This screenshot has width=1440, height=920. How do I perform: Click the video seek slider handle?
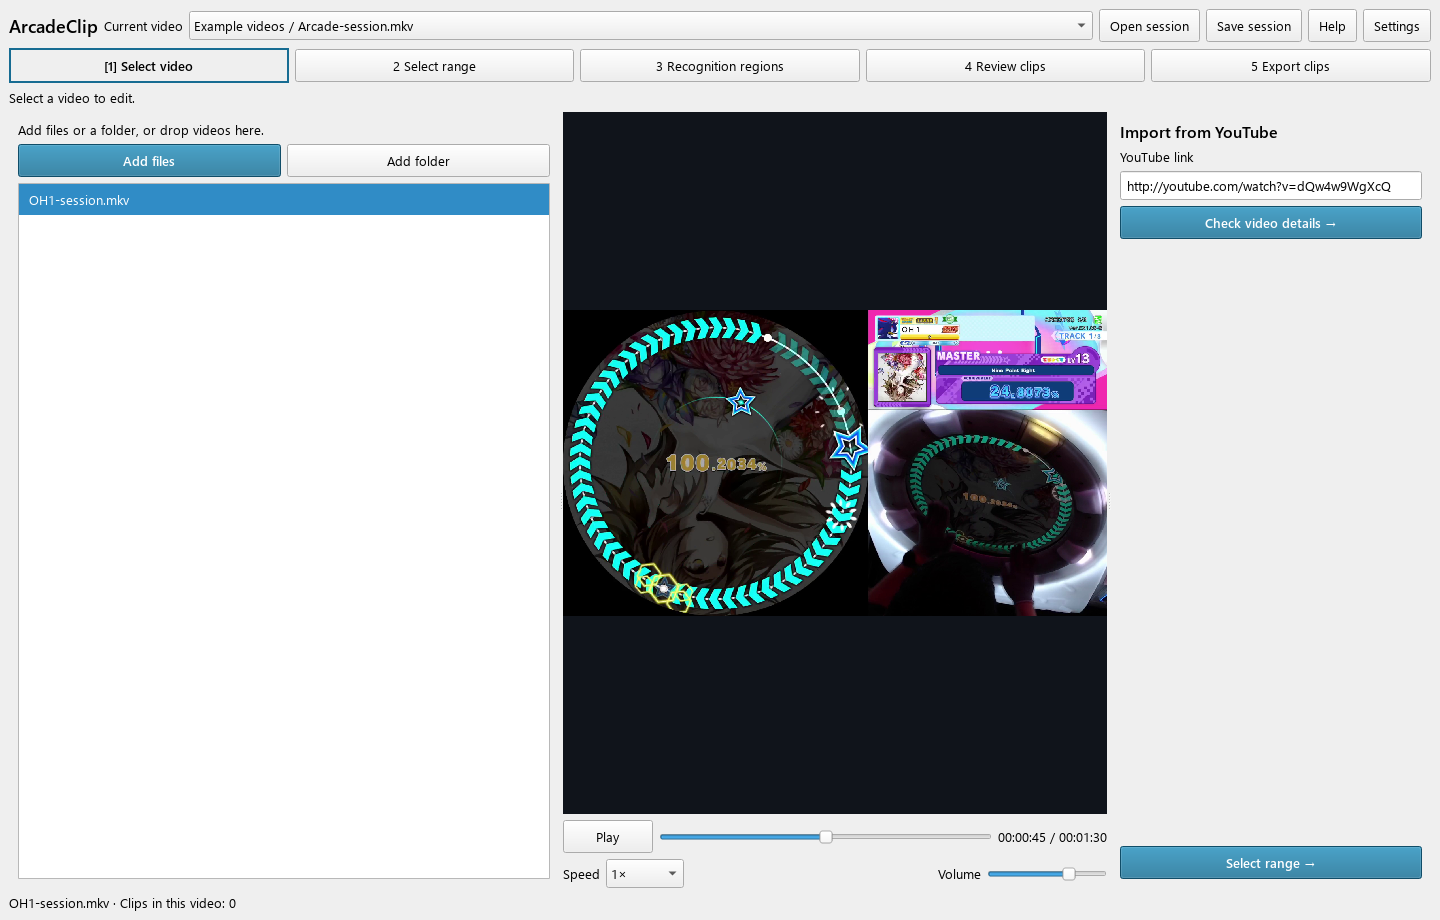pyautogui.click(x=826, y=837)
